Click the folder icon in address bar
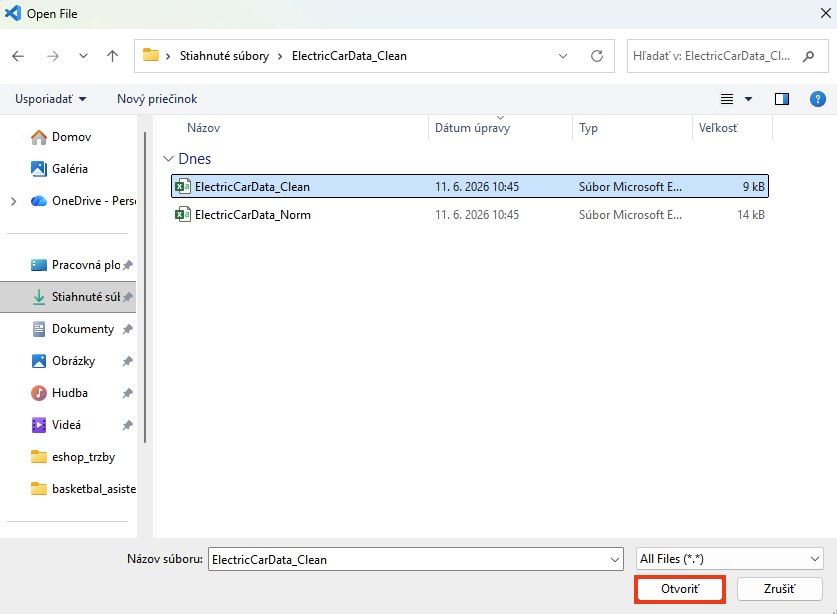837x614 pixels. [x=151, y=55]
